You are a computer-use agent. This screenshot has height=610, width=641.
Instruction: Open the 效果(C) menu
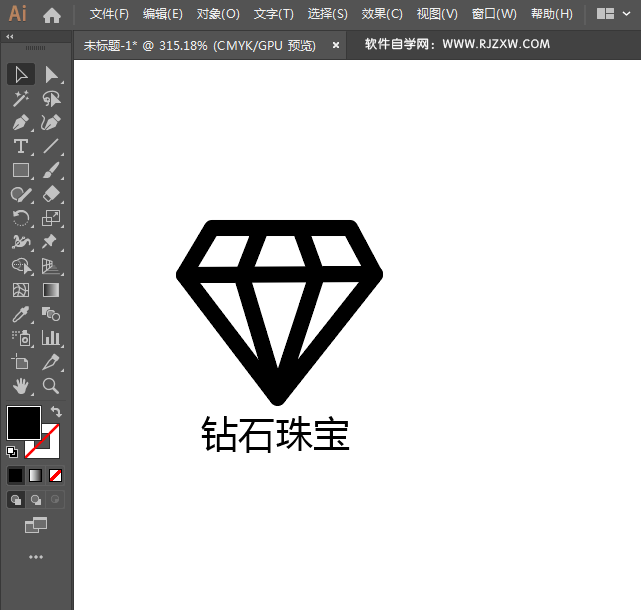coord(382,14)
